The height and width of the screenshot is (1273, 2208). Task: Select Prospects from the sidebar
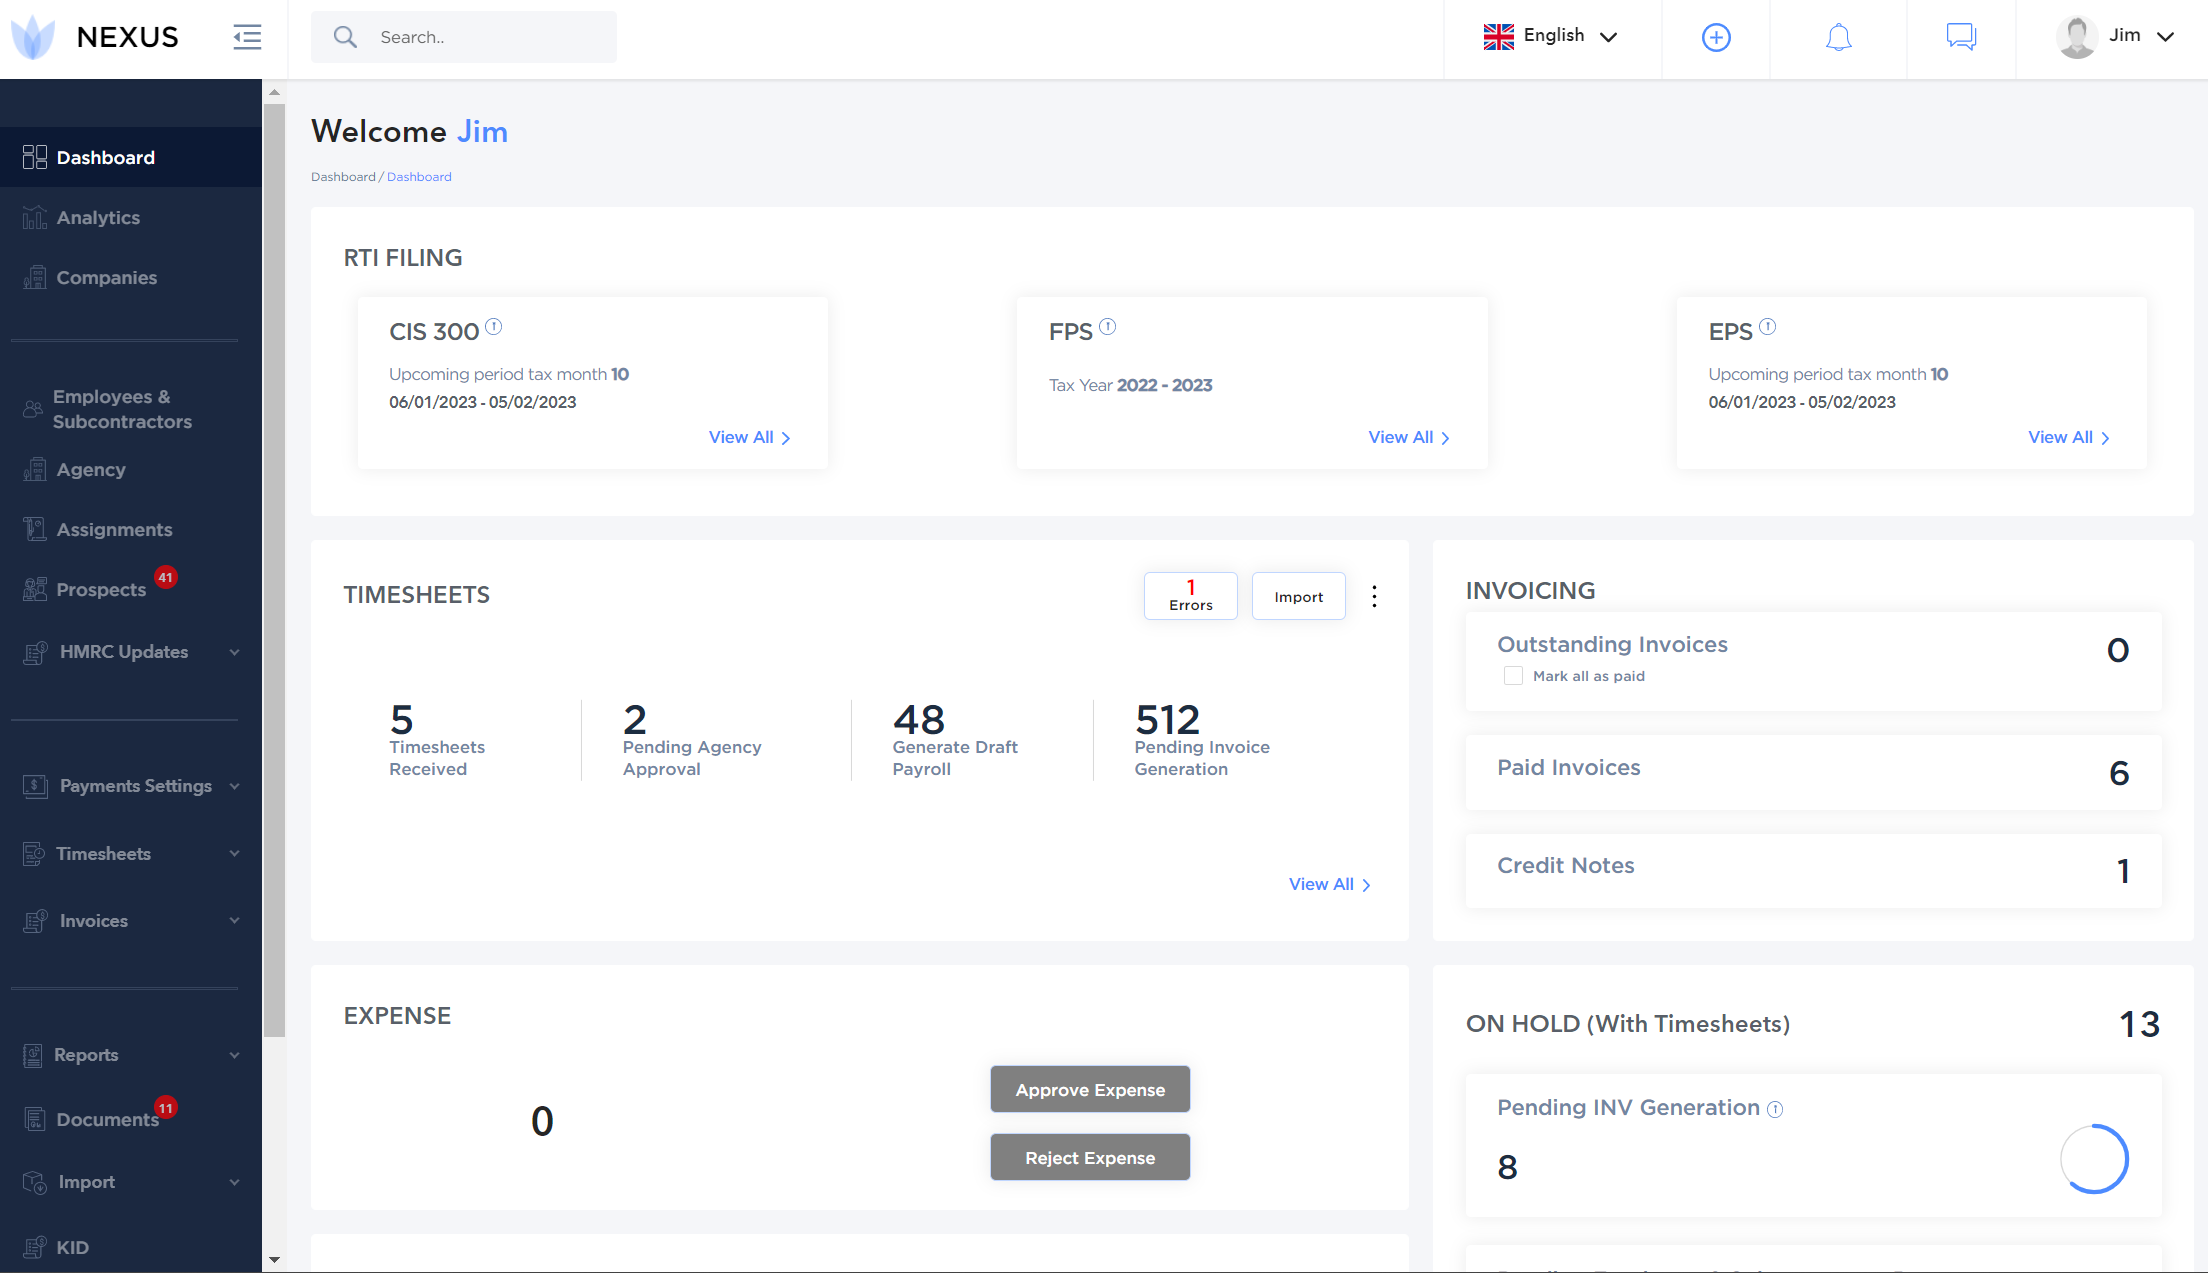coord(101,589)
